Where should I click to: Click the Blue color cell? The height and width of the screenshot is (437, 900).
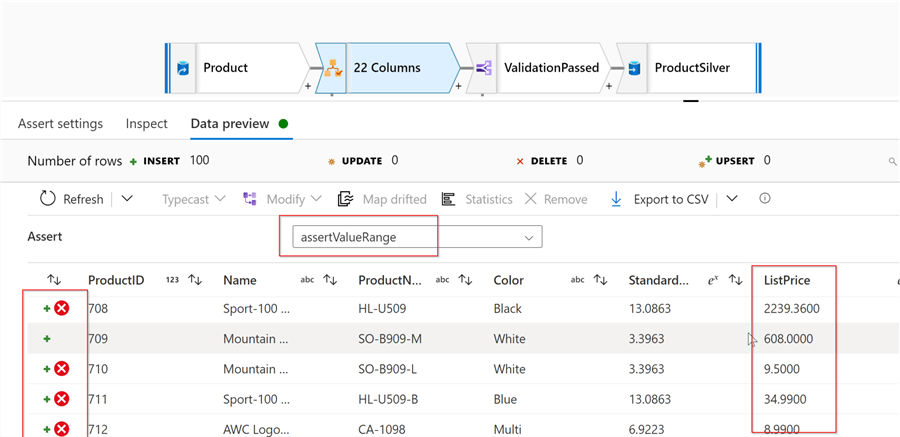pos(505,399)
